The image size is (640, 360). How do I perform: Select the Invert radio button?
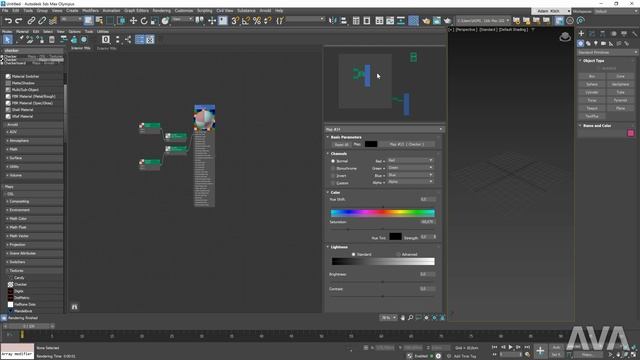click(x=333, y=176)
